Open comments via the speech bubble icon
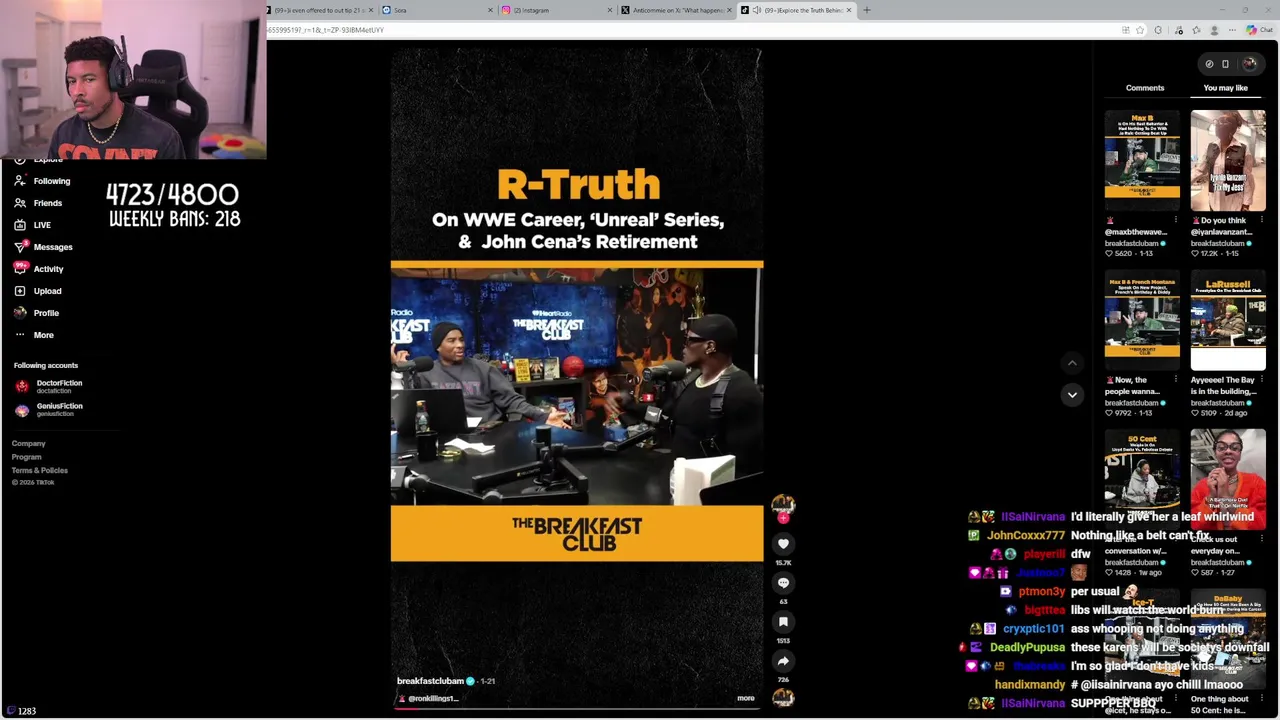1280x720 pixels. pos(783,583)
